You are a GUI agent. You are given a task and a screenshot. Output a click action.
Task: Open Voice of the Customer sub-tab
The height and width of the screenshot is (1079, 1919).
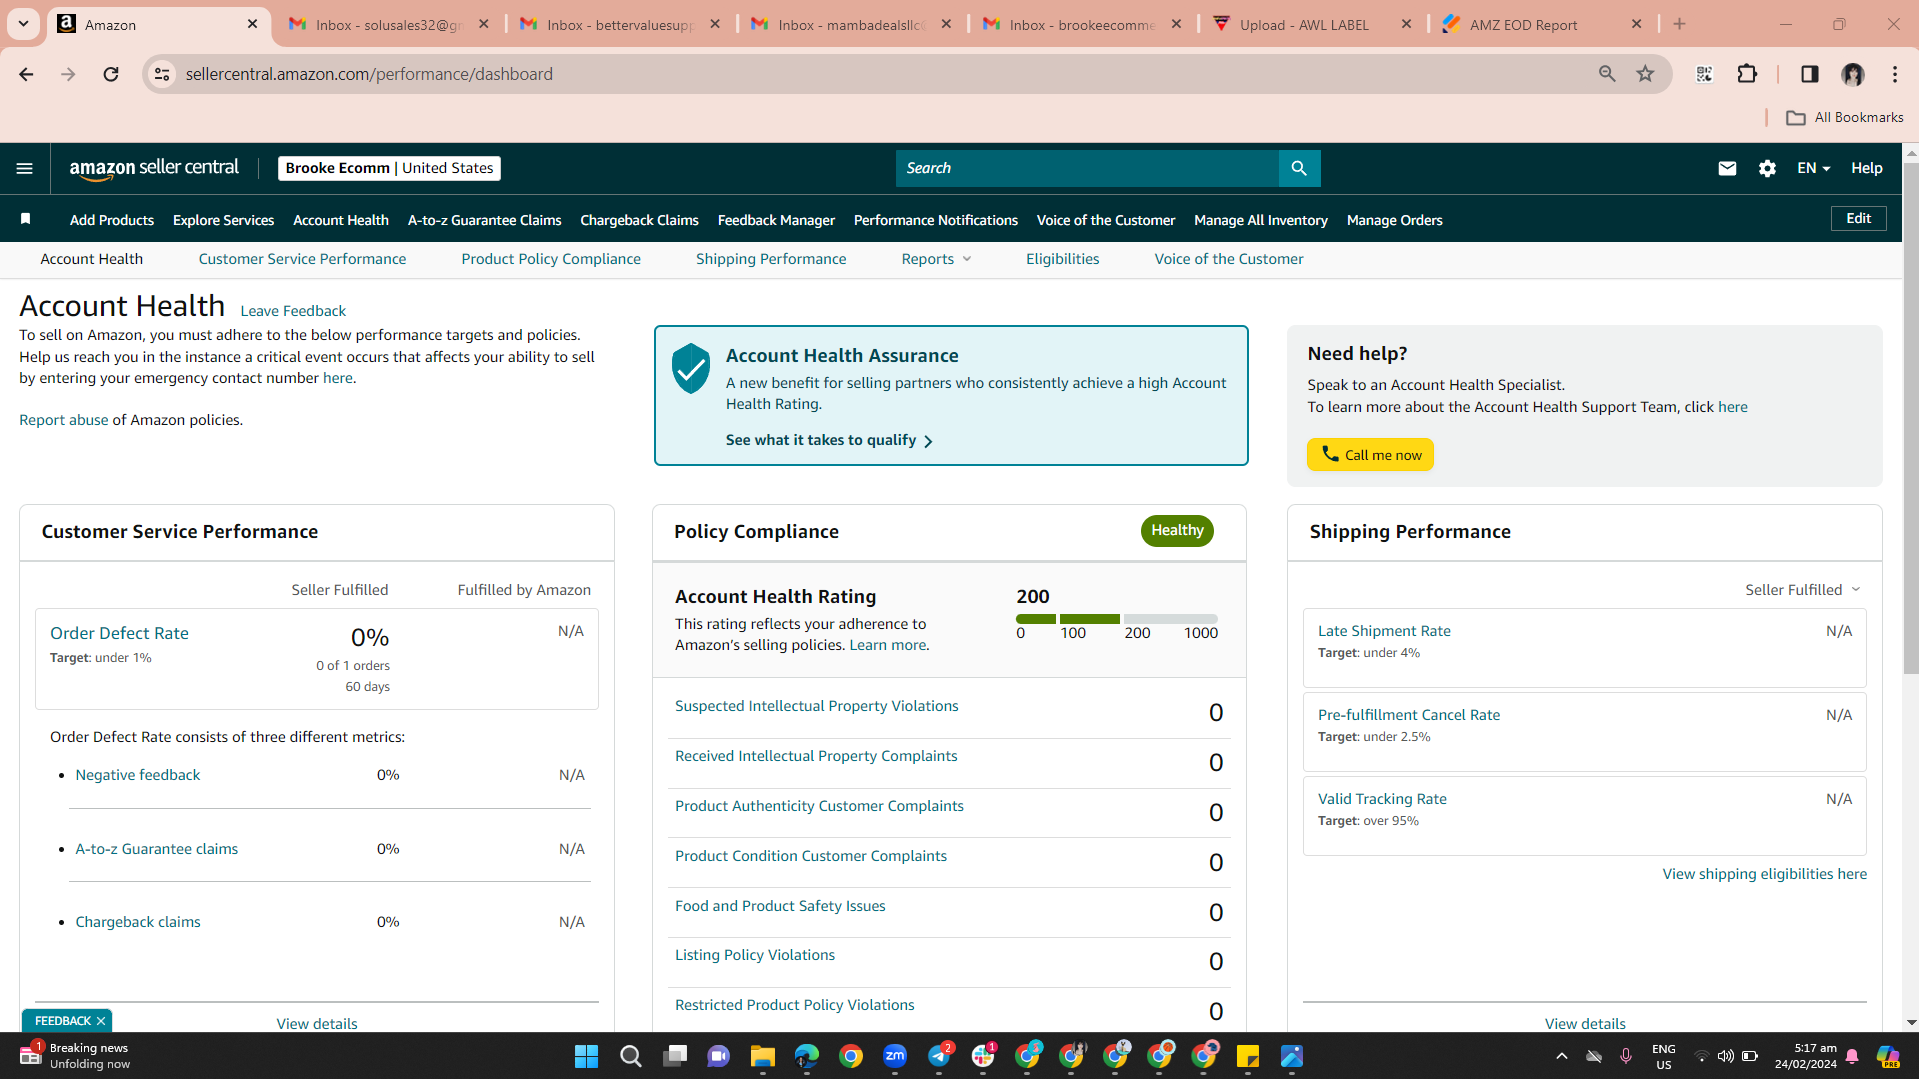[1229, 259]
